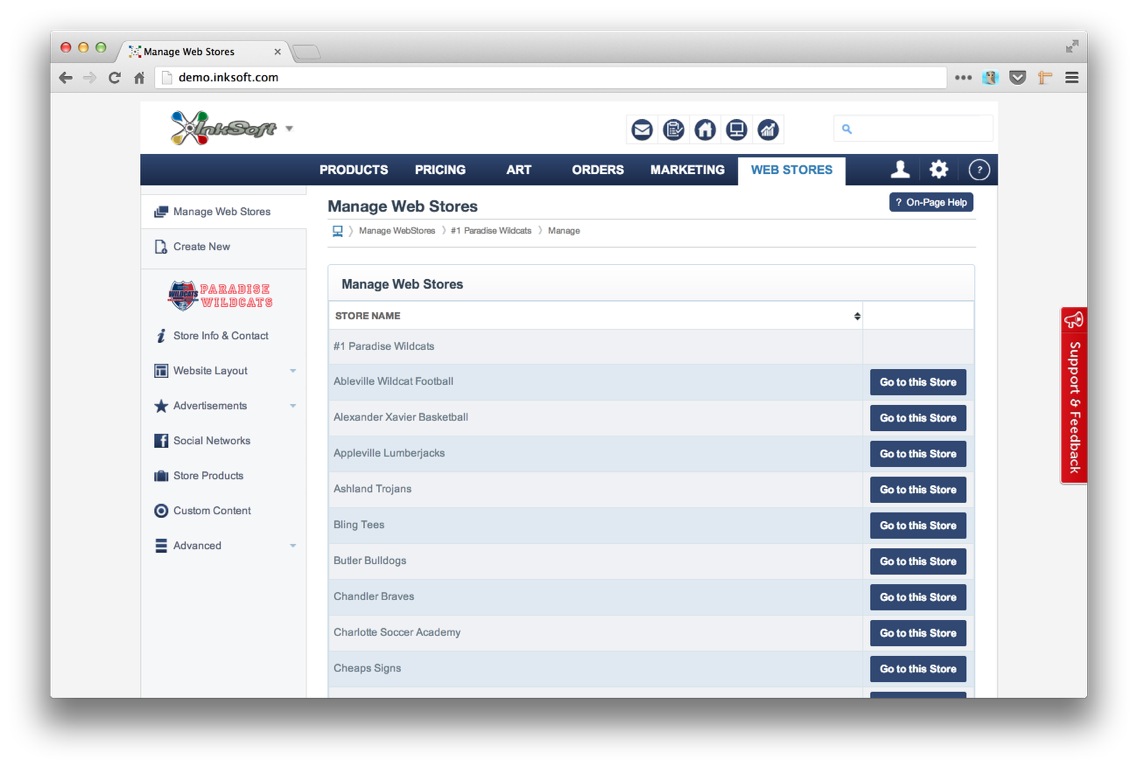The width and height of the screenshot is (1137, 767).
Task: Open the PRODUCTS menu
Action: (354, 170)
